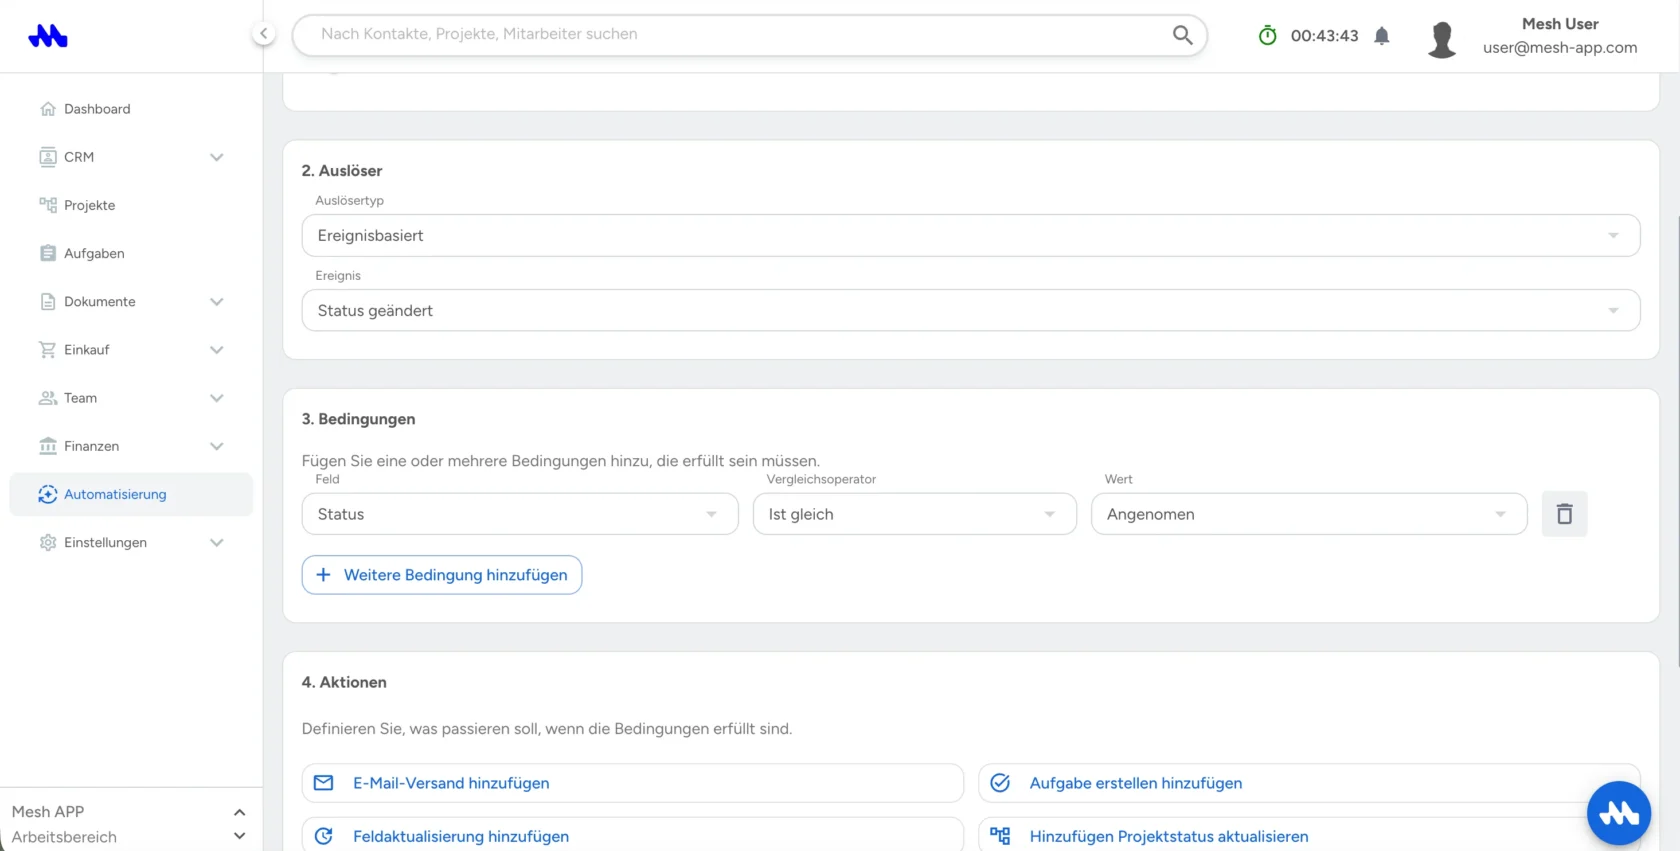Open notifications via the bell icon

1382,36
